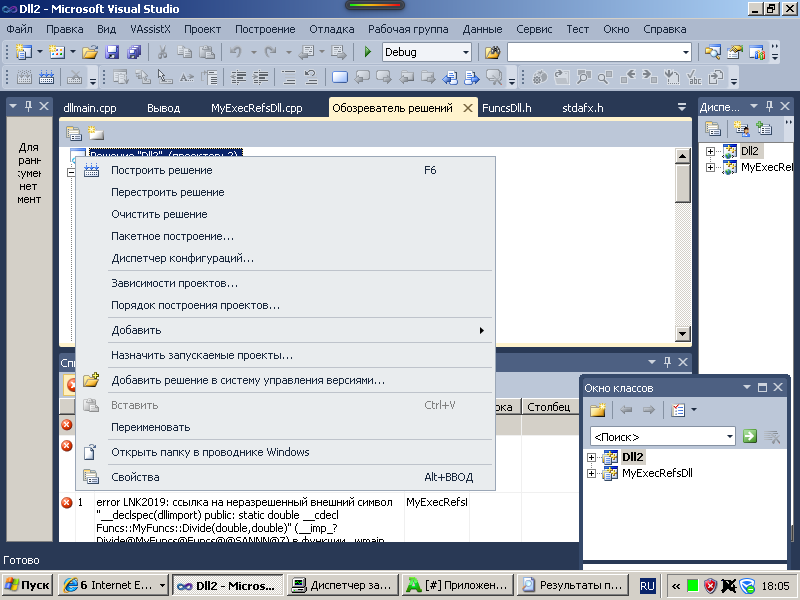Screen dimensions: 800x600
Task: Click Class View settings icon
Action: click(679, 410)
